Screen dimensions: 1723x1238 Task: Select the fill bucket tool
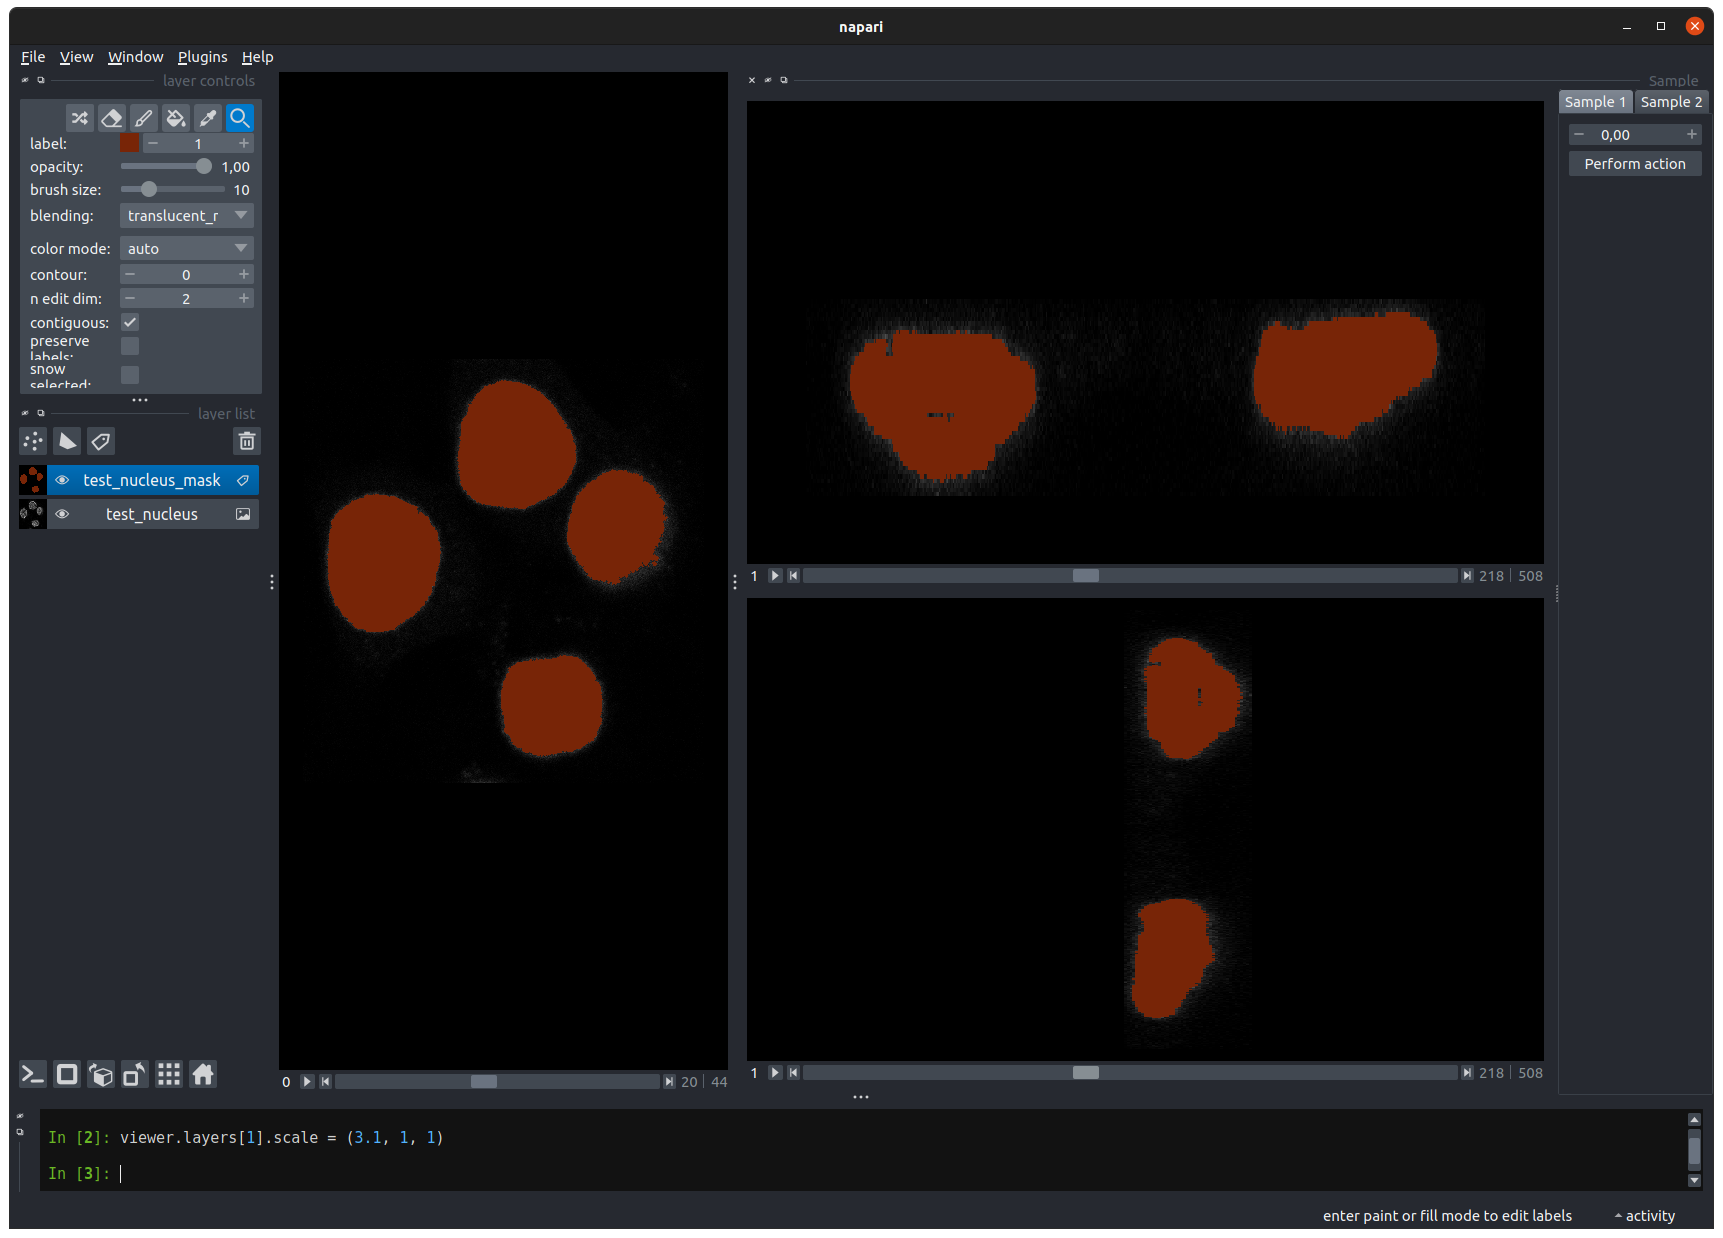point(176,118)
